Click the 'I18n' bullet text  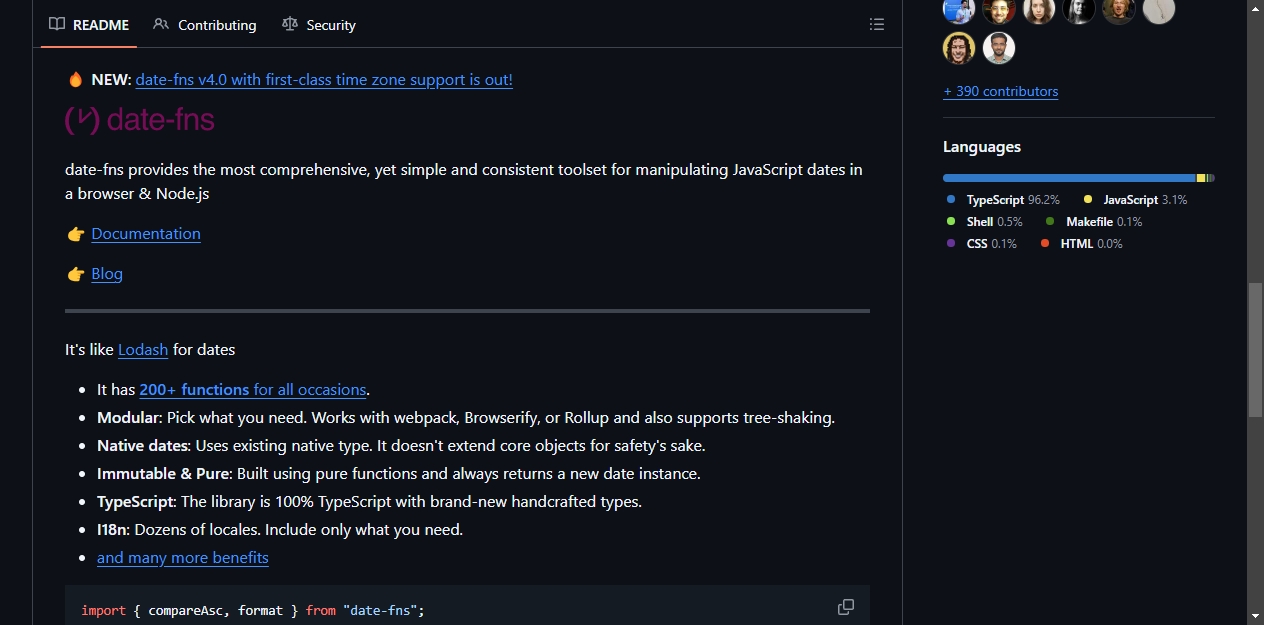point(280,529)
